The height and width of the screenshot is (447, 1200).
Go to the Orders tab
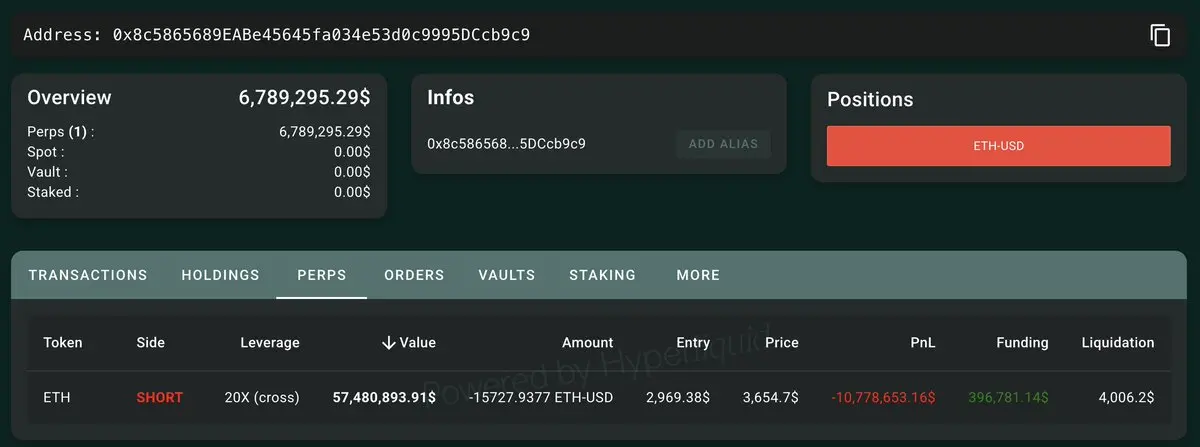click(x=414, y=275)
